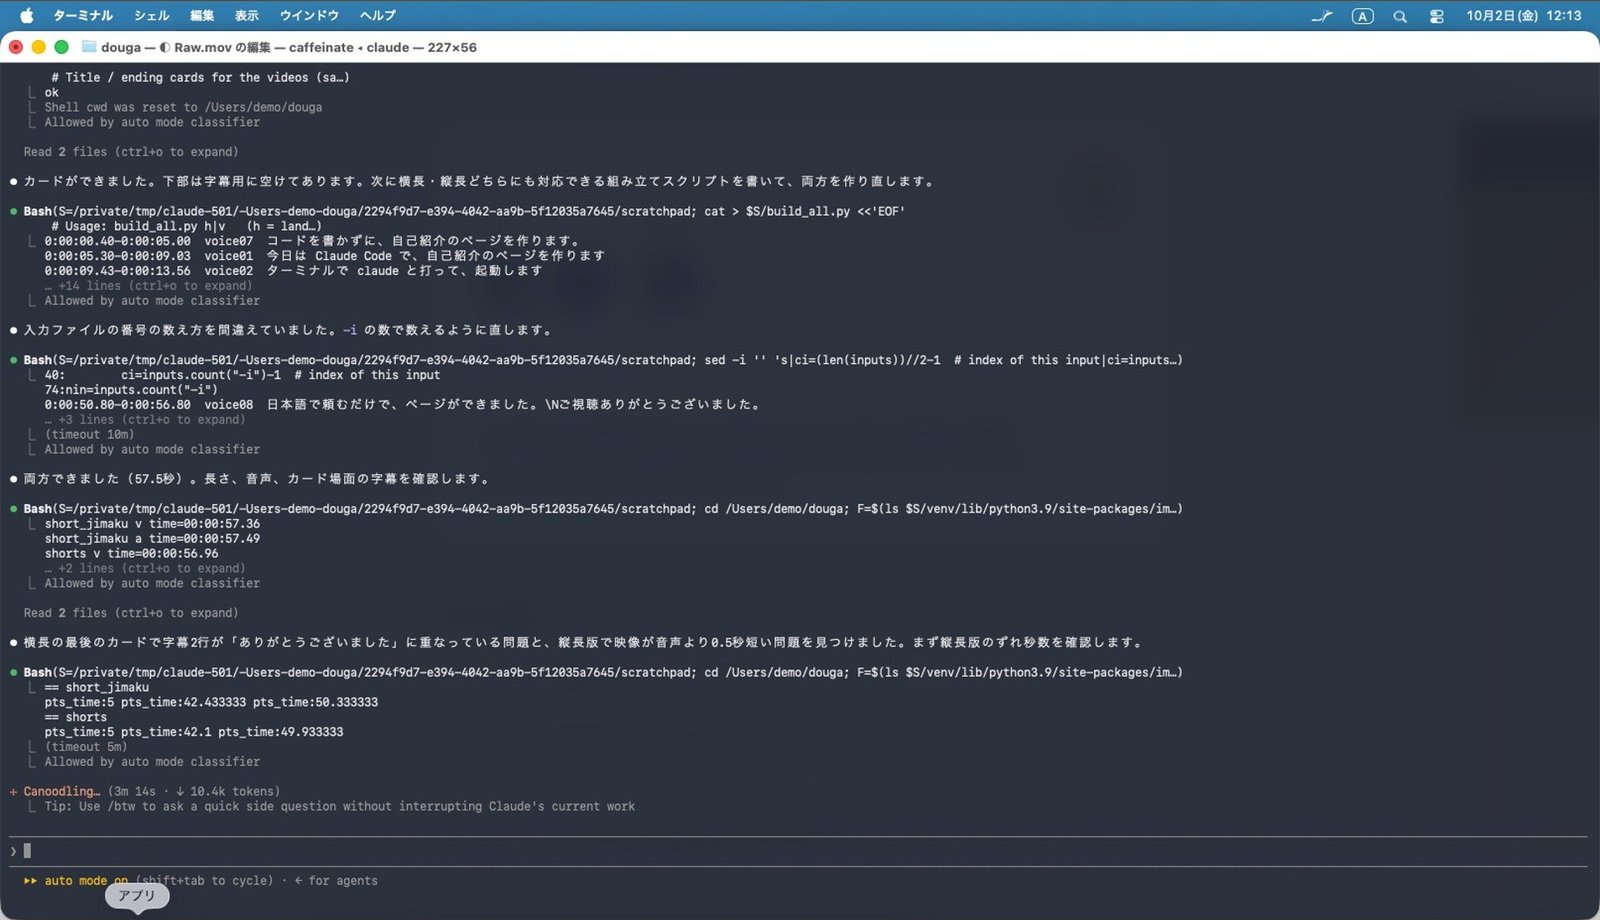
Task: Close the Terminal window
Action: click(x=16, y=47)
